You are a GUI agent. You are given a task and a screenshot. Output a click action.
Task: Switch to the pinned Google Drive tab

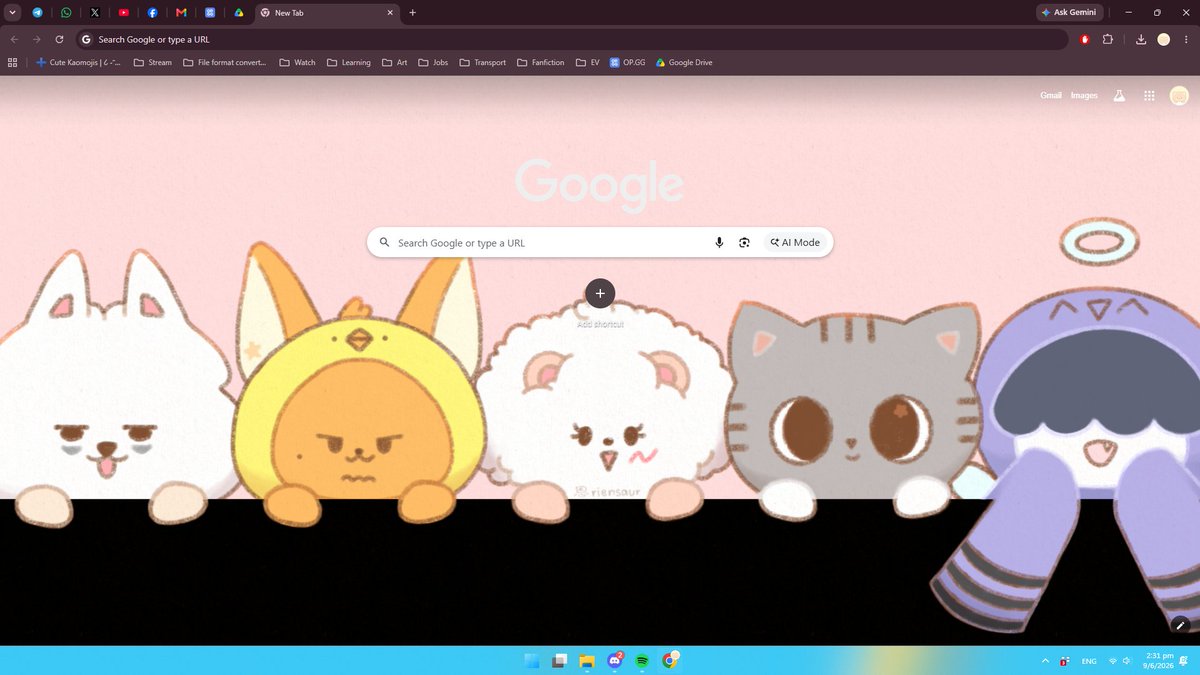(239, 13)
